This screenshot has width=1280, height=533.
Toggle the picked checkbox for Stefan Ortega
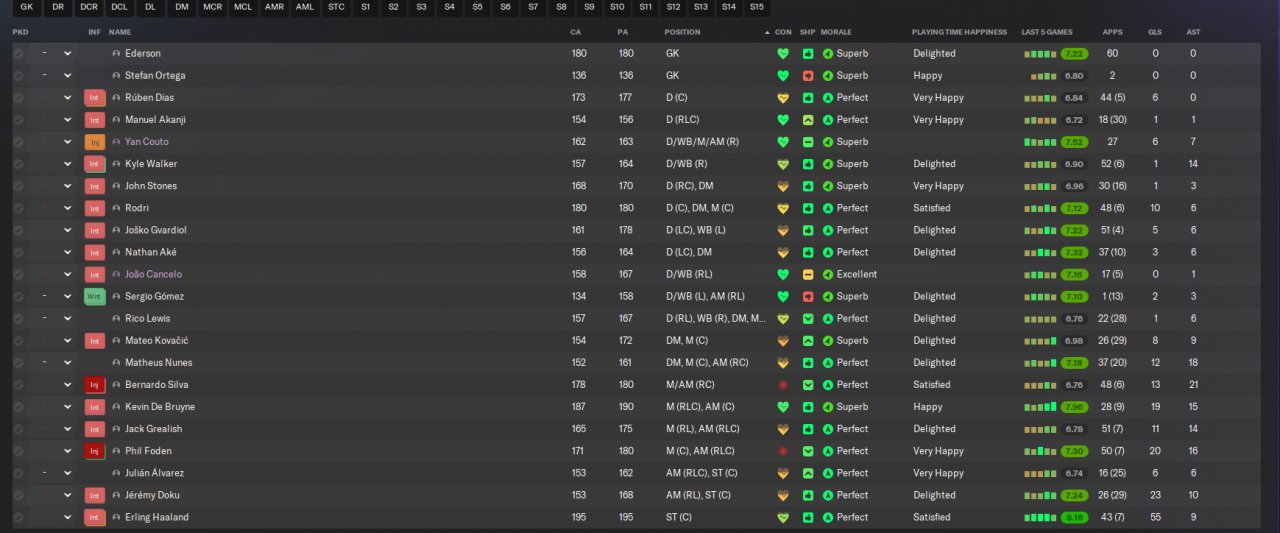point(18,75)
